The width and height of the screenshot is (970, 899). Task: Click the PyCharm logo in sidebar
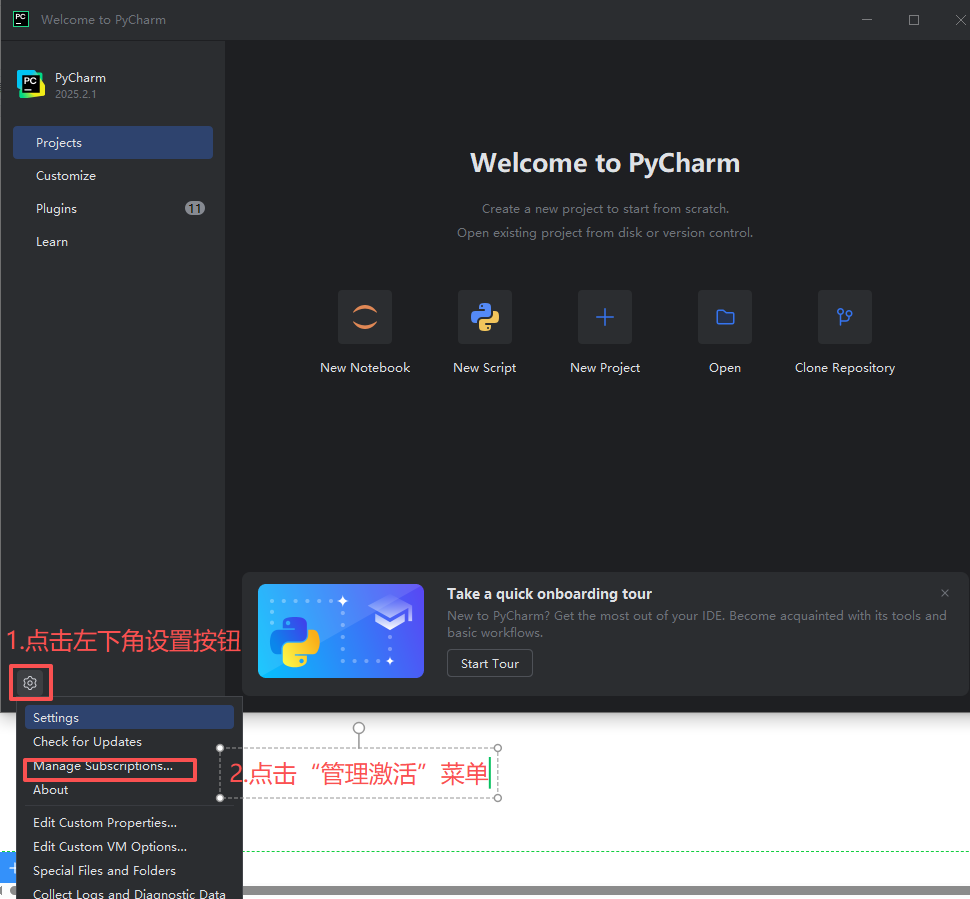31,85
